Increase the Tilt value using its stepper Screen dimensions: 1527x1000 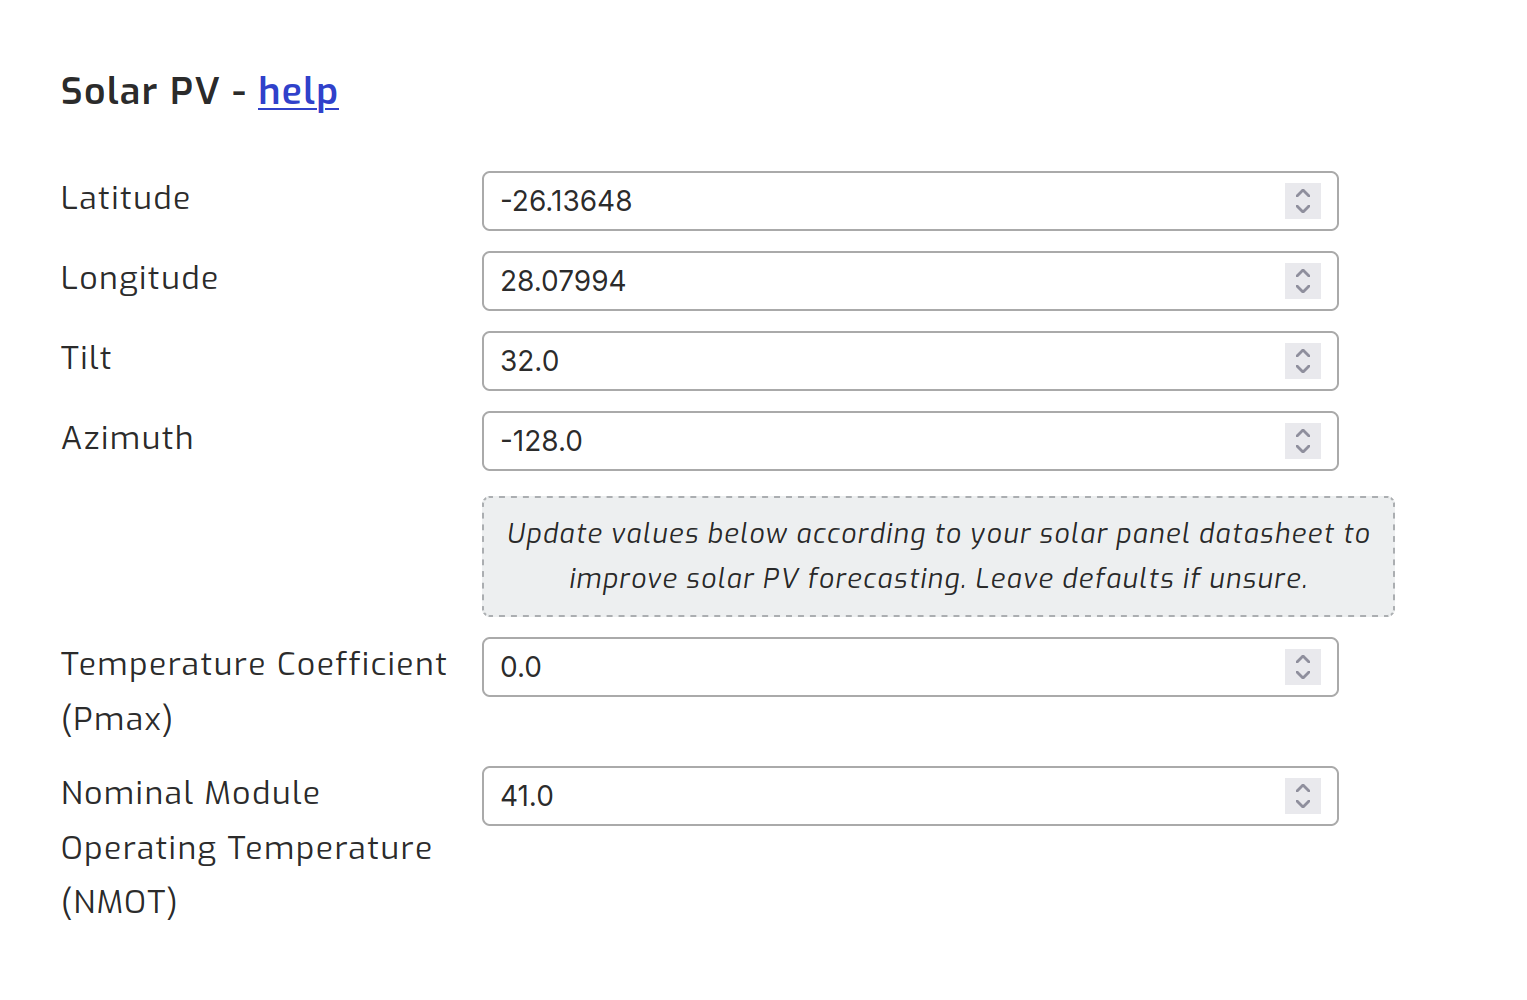click(x=1303, y=353)
